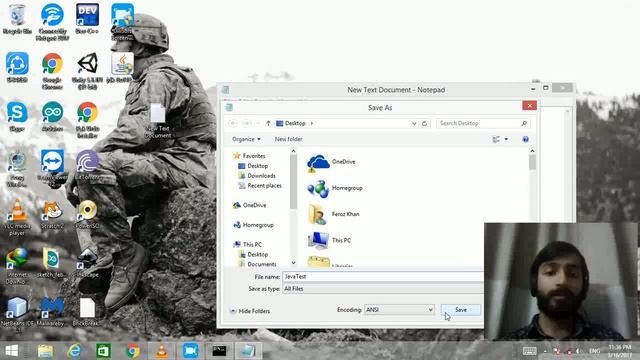Select the Scratch 2 desktop shortcut
Screen dimensions: 640x360
(x=52, y=214)
